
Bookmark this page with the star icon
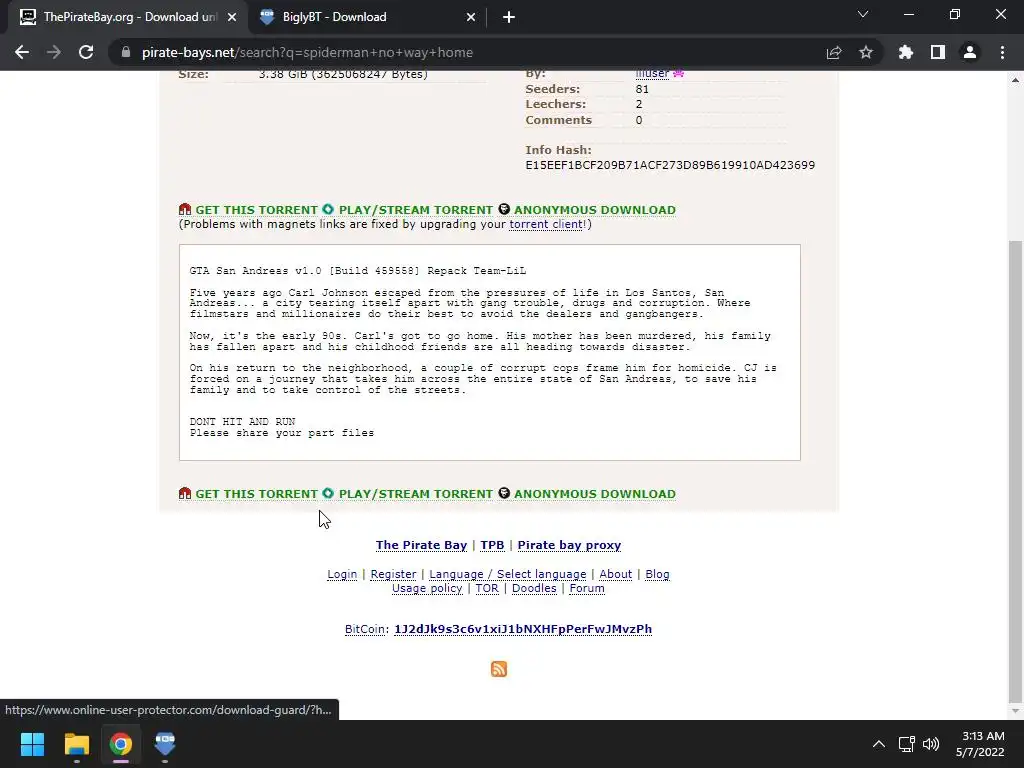(866, 52)
